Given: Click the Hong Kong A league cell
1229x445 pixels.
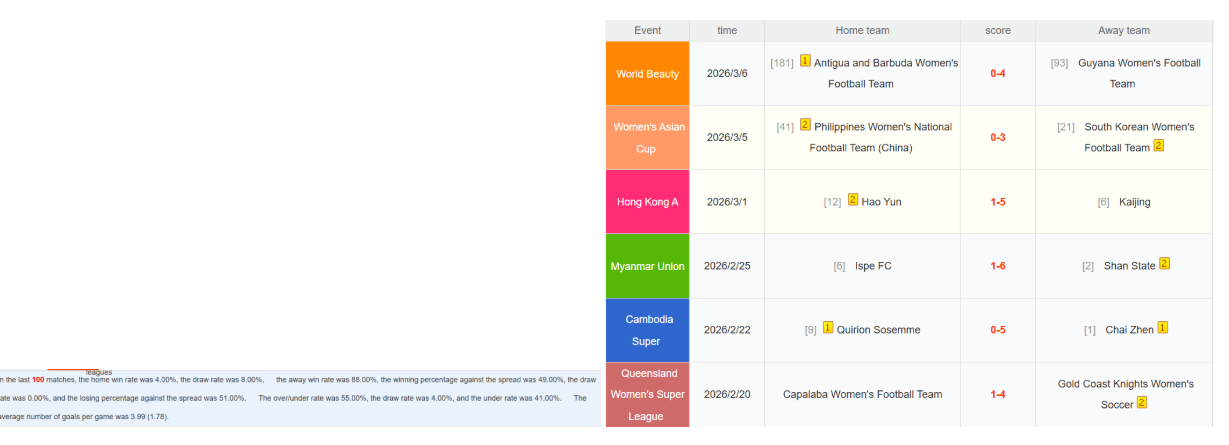Looking at the screenshot, I should [x=647, y=202].
